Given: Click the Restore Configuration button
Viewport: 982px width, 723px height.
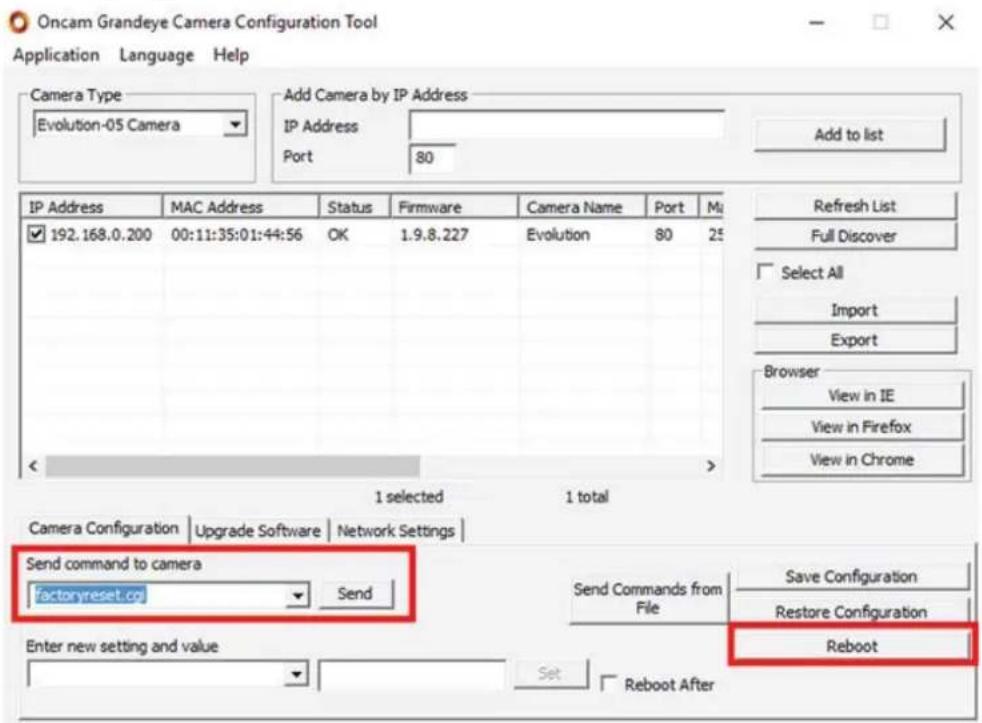Looking at the screenshot, I should (851, 612).
